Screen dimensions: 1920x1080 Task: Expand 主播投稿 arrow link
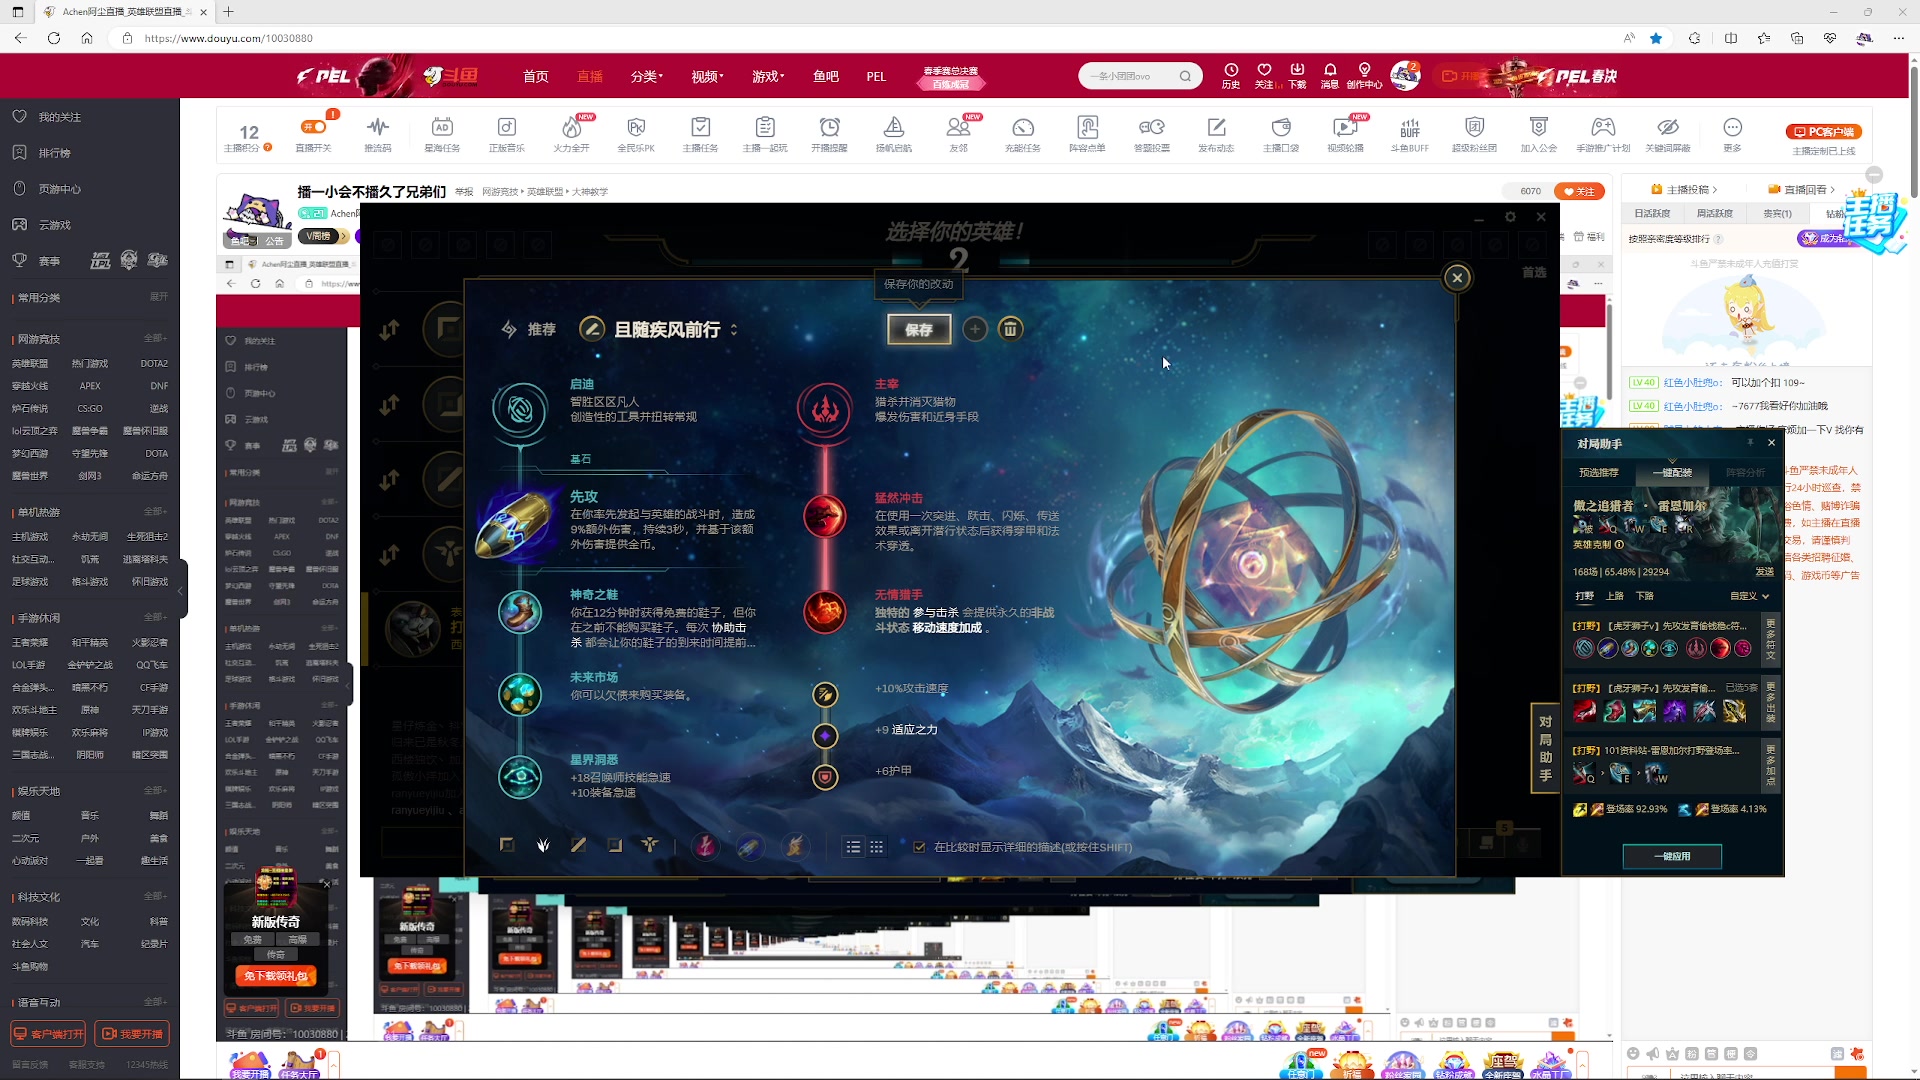(x=1685, y=189)
